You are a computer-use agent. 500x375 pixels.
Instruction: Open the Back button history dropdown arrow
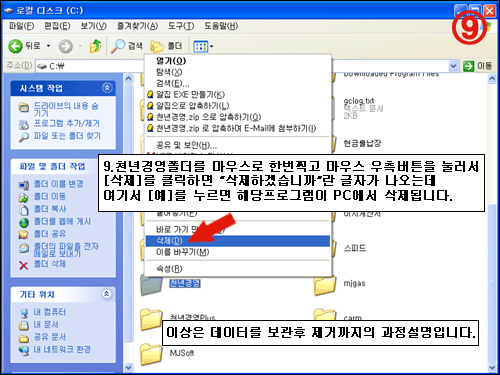(x=49, y=46)
